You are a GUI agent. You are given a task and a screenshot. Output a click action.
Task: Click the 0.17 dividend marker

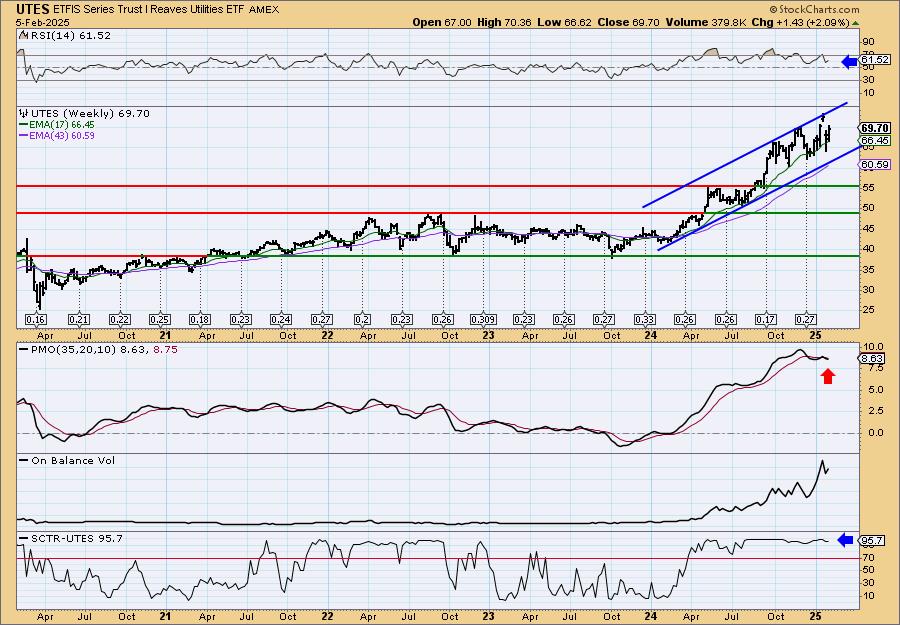click(x=766, y=320)
